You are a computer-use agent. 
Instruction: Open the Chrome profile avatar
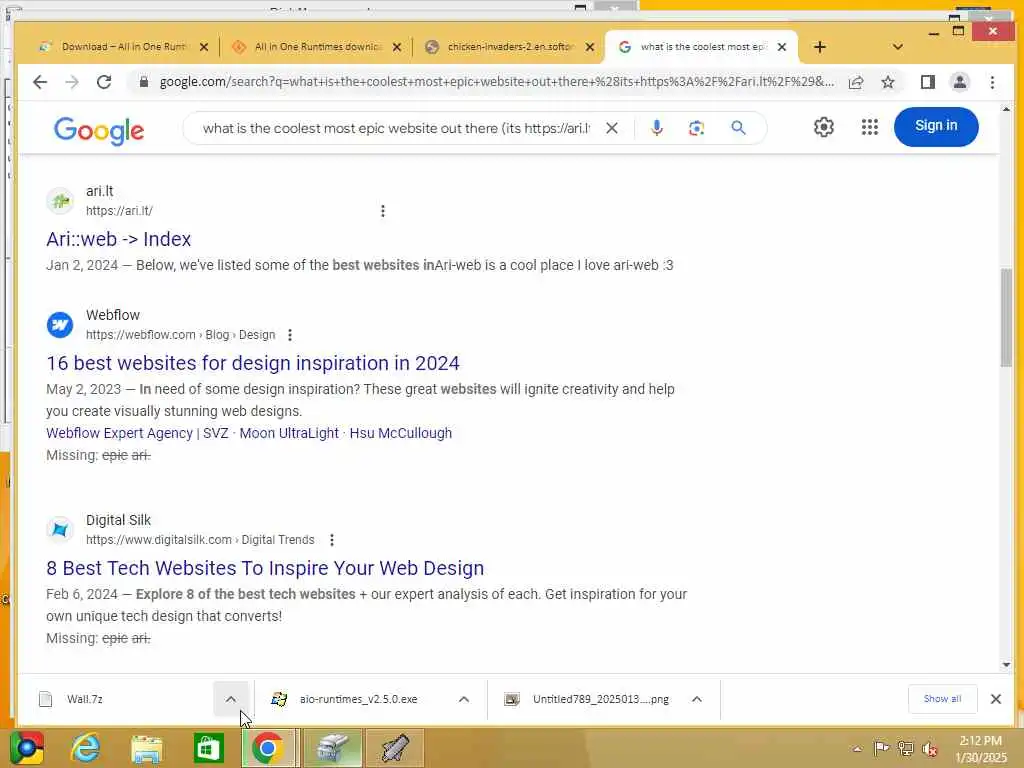960,82
